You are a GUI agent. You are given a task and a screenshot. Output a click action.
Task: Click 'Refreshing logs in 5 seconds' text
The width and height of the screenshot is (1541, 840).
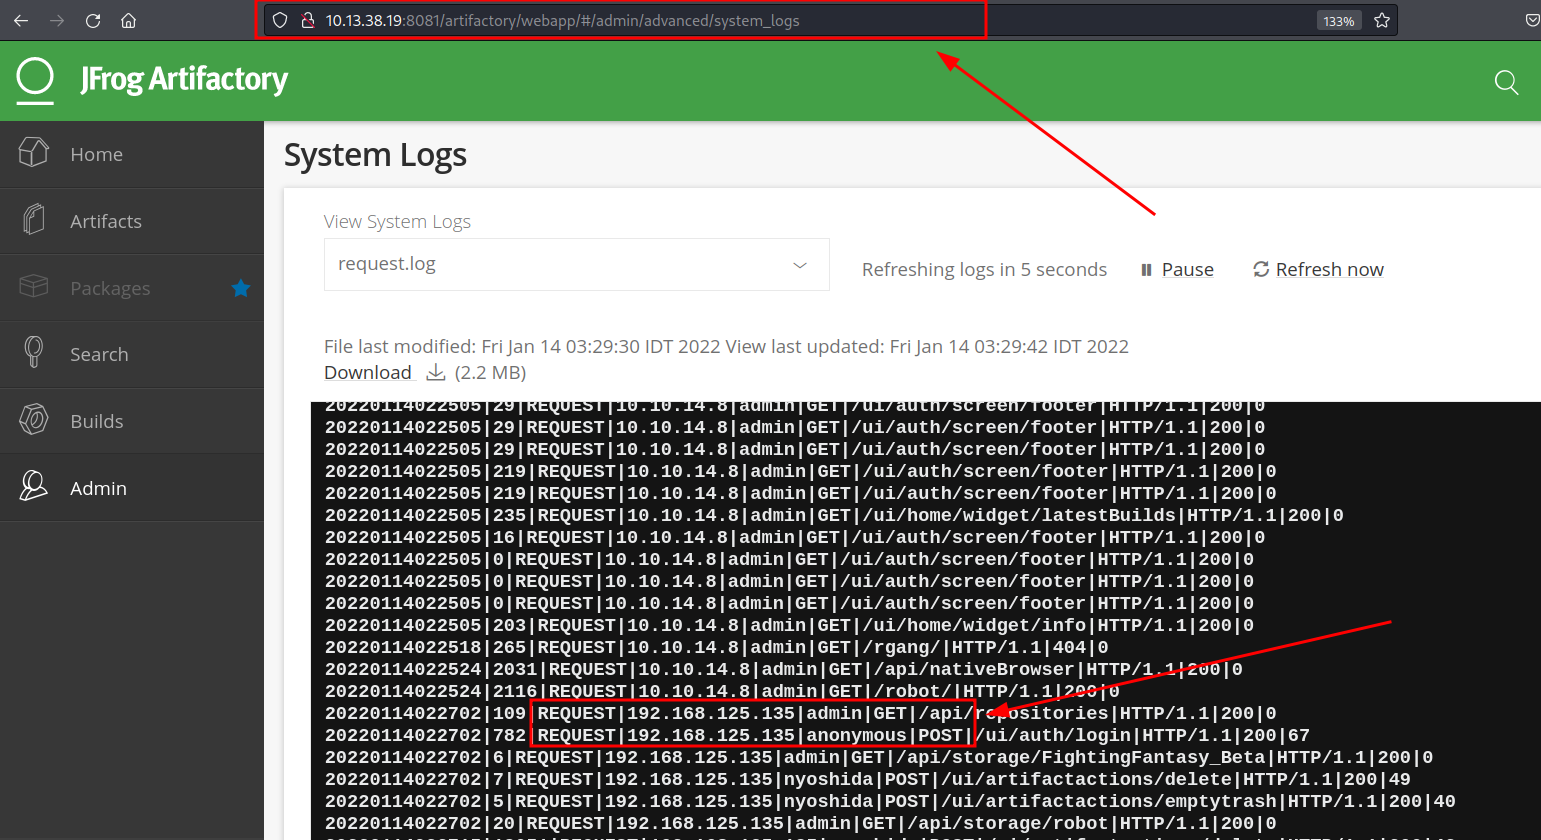point(984,270)
